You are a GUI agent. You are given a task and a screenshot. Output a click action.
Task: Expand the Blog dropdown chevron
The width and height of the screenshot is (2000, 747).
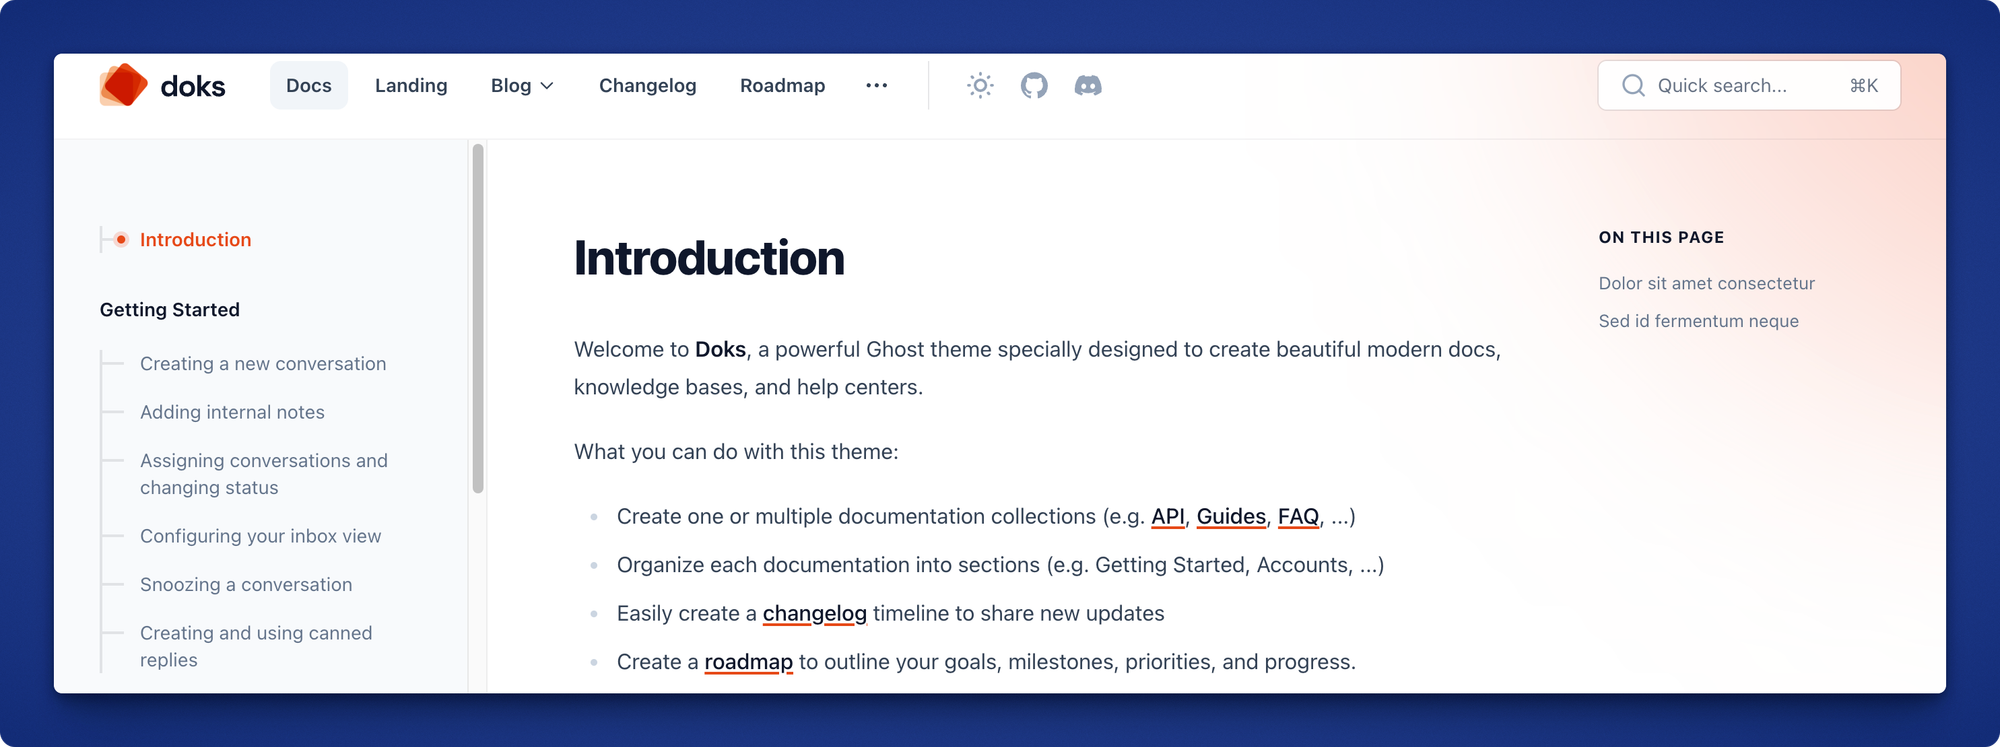click(547, 86)
